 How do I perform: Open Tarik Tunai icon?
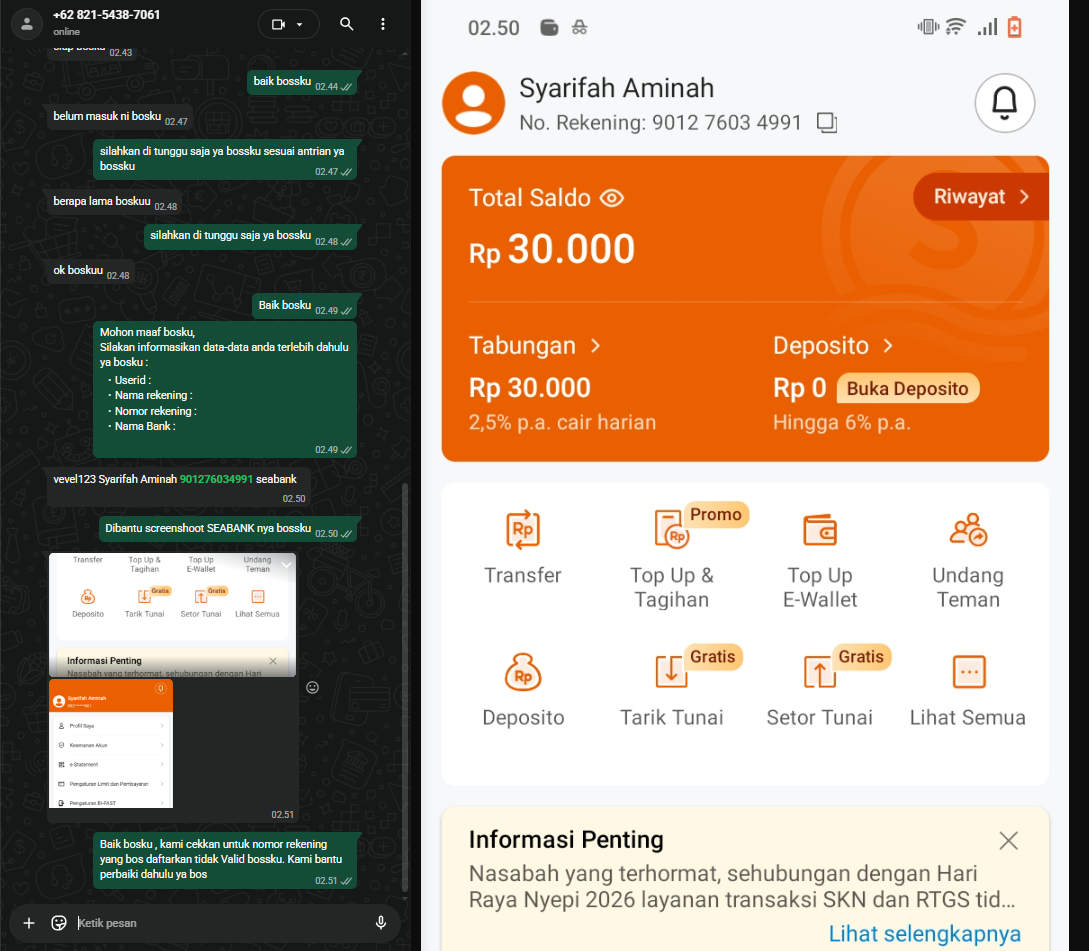click(x=671, y=672)
